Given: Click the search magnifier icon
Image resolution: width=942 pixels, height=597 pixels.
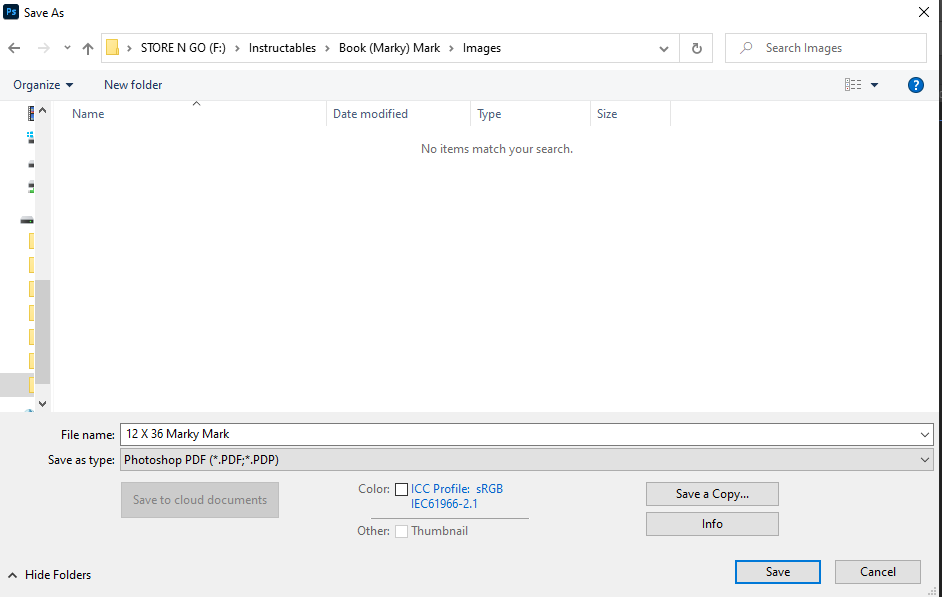Looking at the screenshot, I should click(x=746, y=47).
